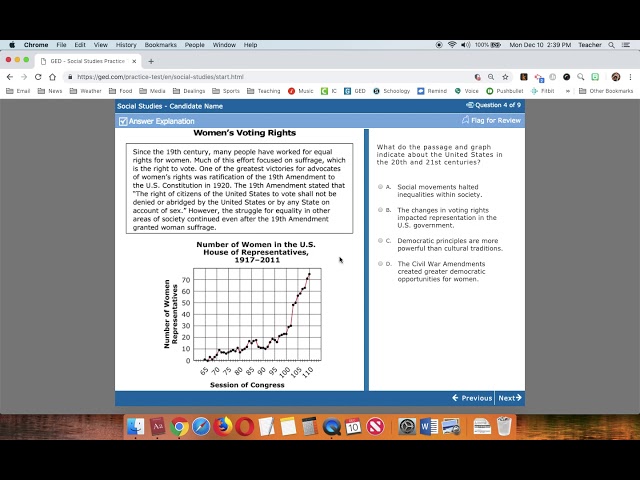
Task: Open the Weather bookmarks folder
Action: coord(85,91)
